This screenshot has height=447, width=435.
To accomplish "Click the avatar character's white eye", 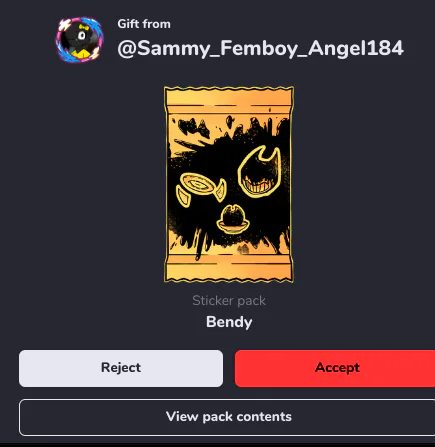I will click(x=82, y=36).
